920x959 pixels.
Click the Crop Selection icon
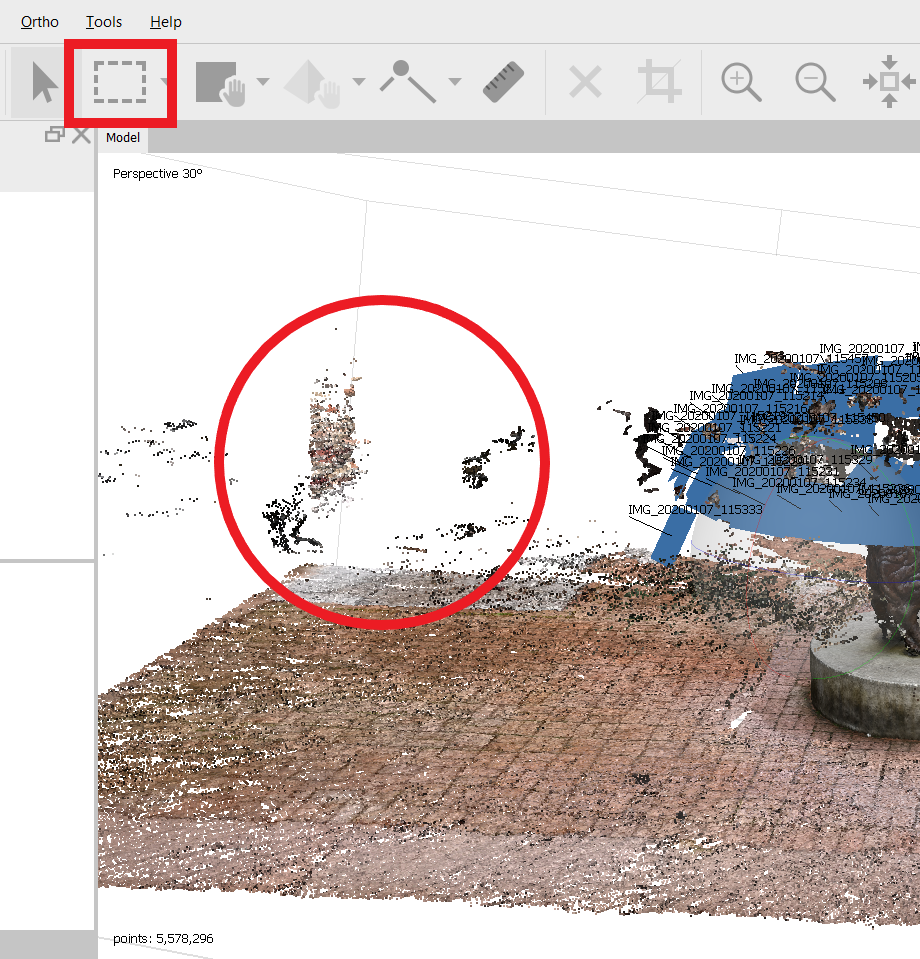pos(660,82)
